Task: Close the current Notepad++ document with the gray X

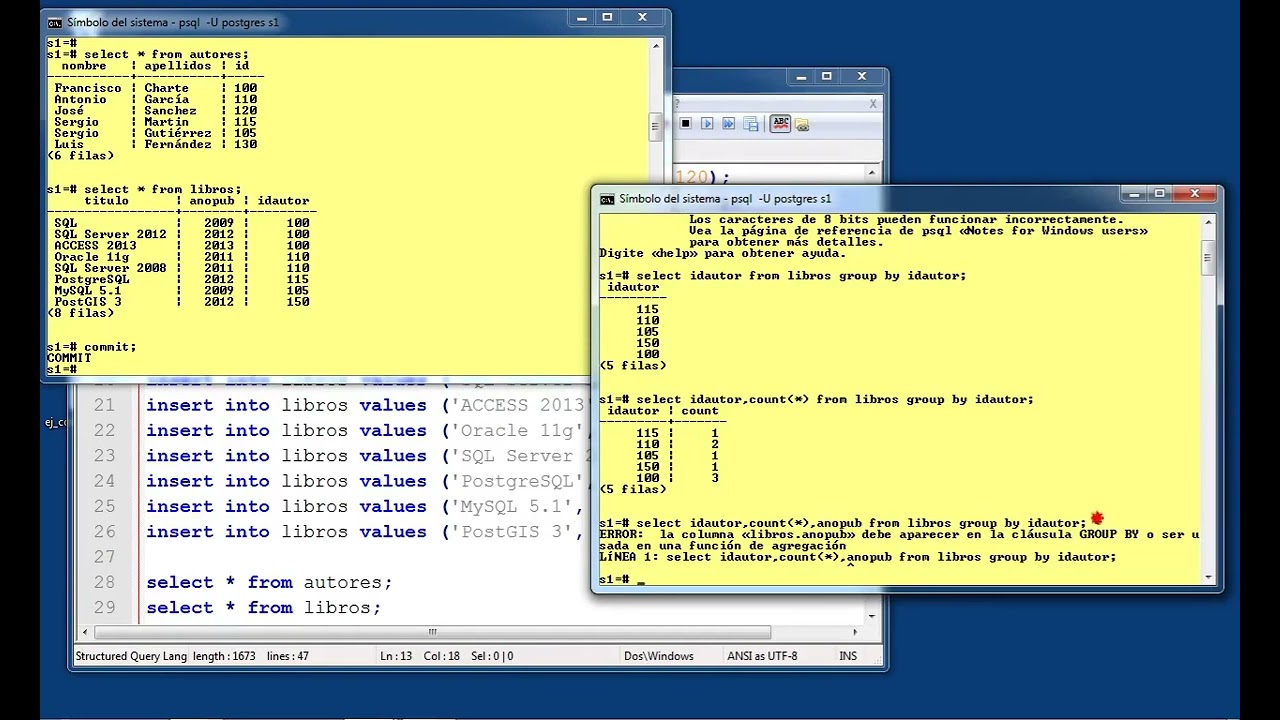Action: coord(873,103)
